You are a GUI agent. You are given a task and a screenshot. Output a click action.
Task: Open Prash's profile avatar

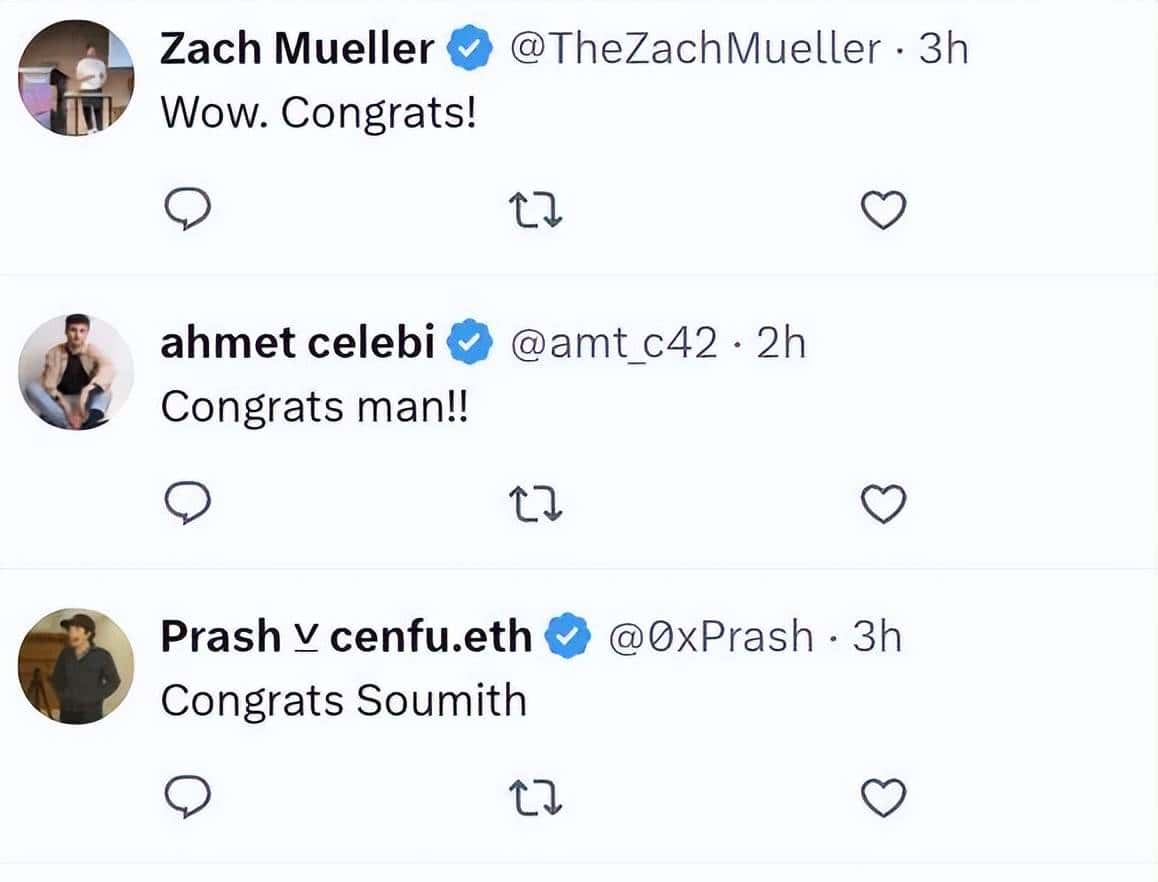point(77,665)
